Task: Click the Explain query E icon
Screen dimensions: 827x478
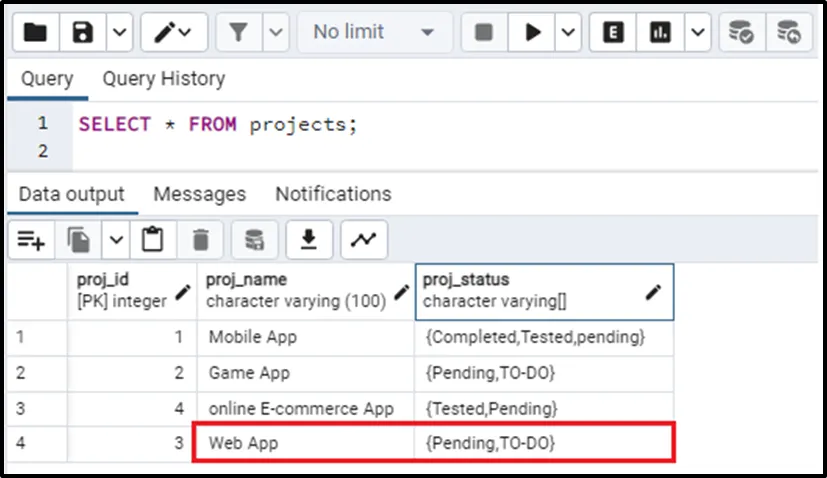Action: [614, 33]
